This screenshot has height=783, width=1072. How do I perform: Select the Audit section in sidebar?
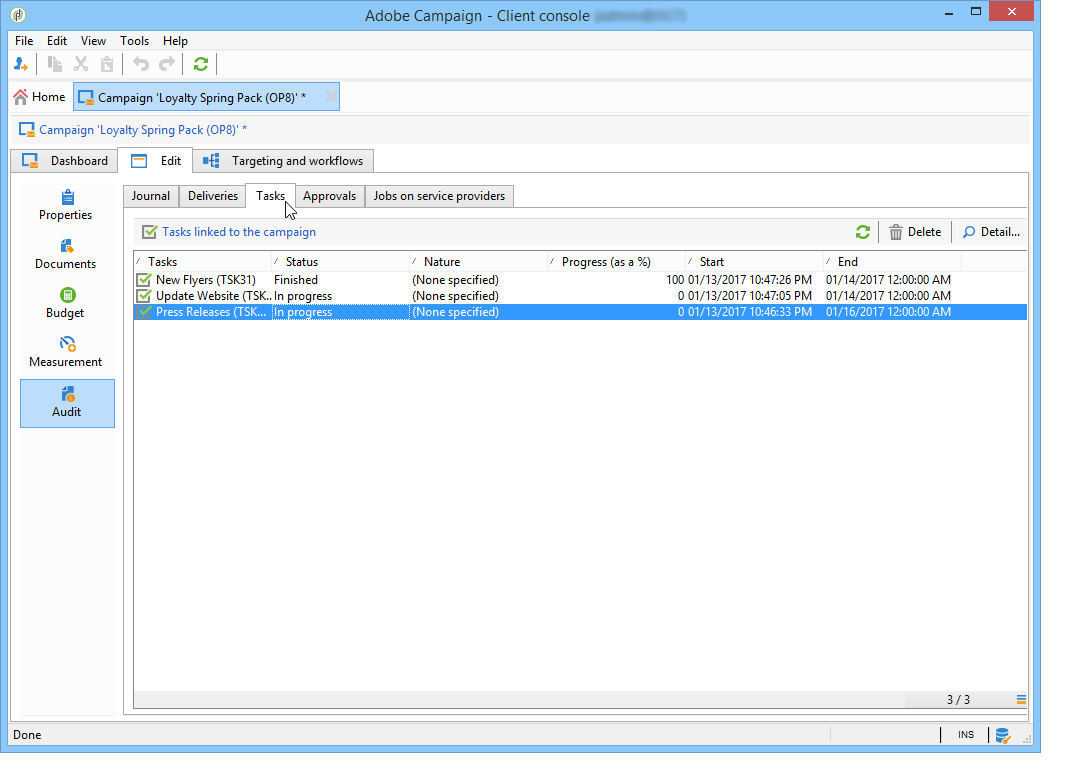(67, 403)
